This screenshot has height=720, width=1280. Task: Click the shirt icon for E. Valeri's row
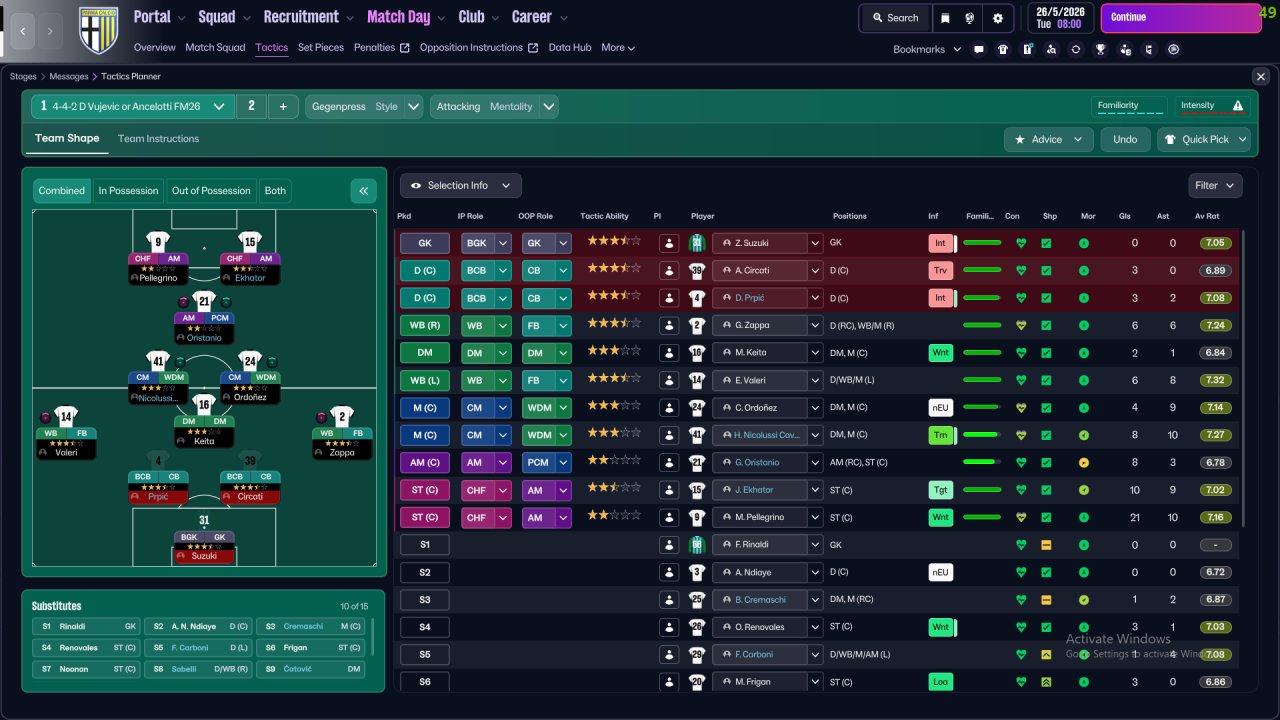pos(697,380)
